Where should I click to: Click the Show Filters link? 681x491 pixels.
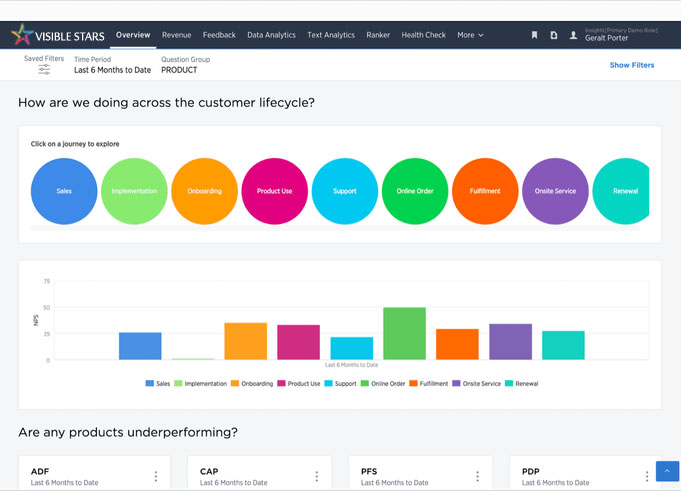coord(632,65)
